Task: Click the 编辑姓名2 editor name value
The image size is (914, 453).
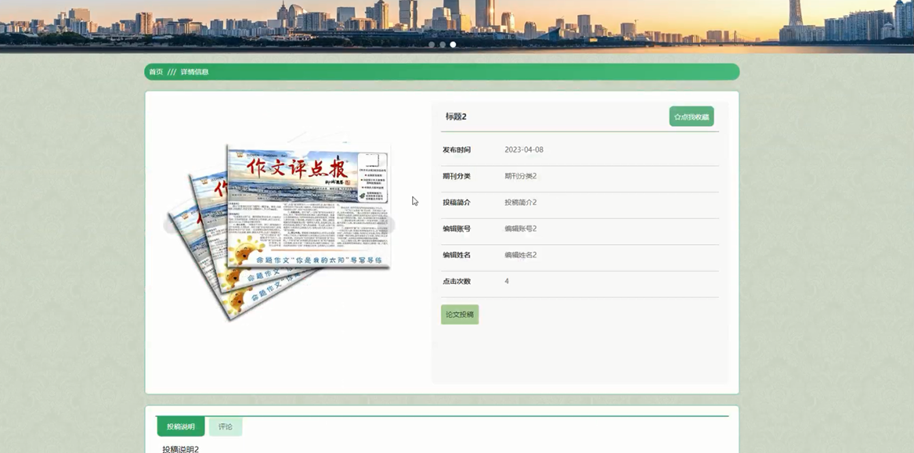Action: [521, 255]
